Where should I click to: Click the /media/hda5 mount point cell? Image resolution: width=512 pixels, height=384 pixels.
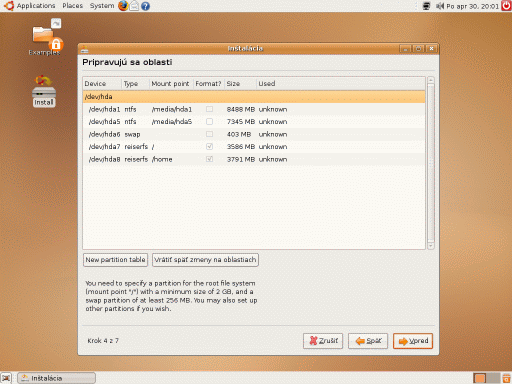tap(172, 122)
